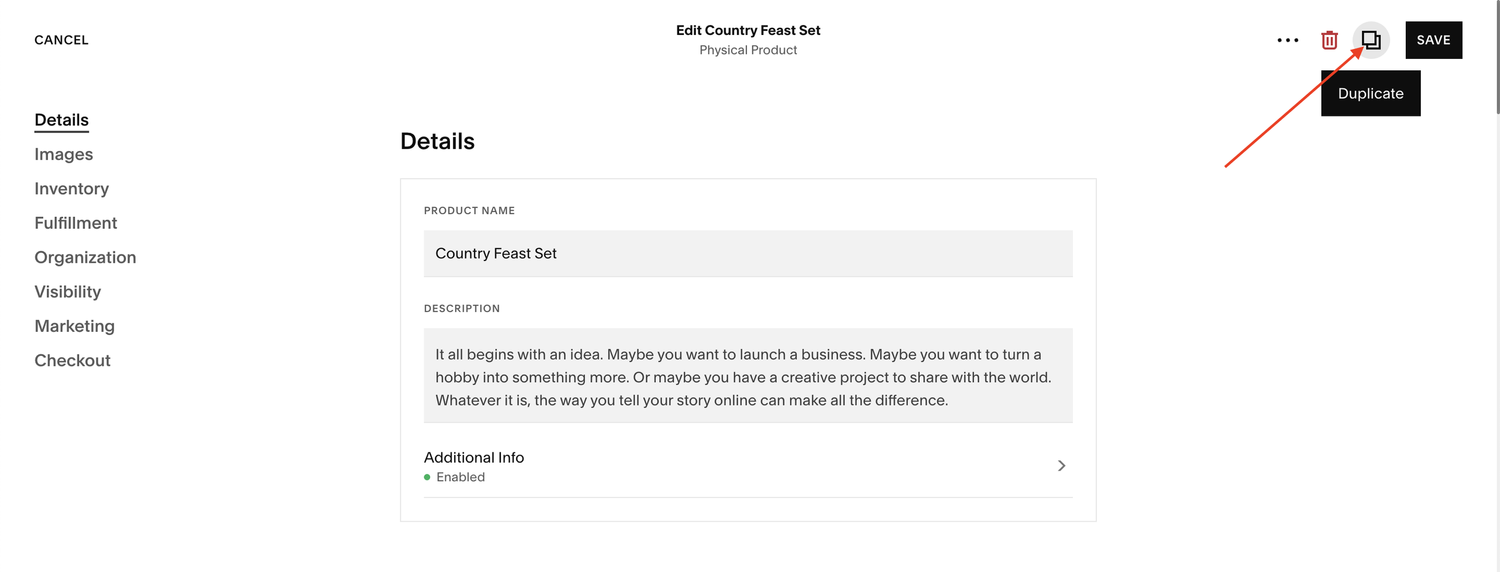This screenshot has height=572, width=1500.
Task: Click the Duplicate tooltip label
Action: 1370,93
